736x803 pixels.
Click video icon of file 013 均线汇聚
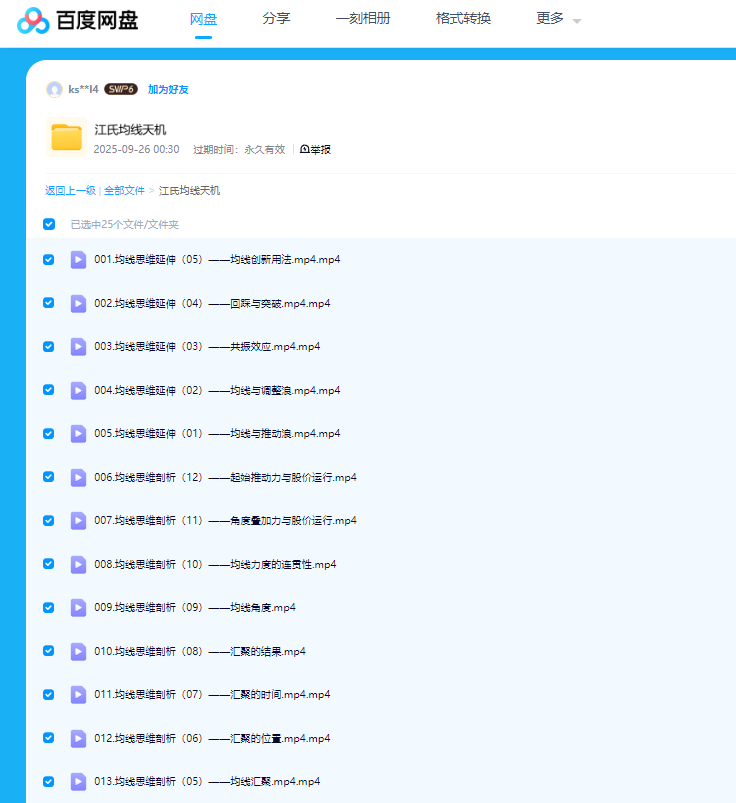pyautogui.click(x=78, y=781)
